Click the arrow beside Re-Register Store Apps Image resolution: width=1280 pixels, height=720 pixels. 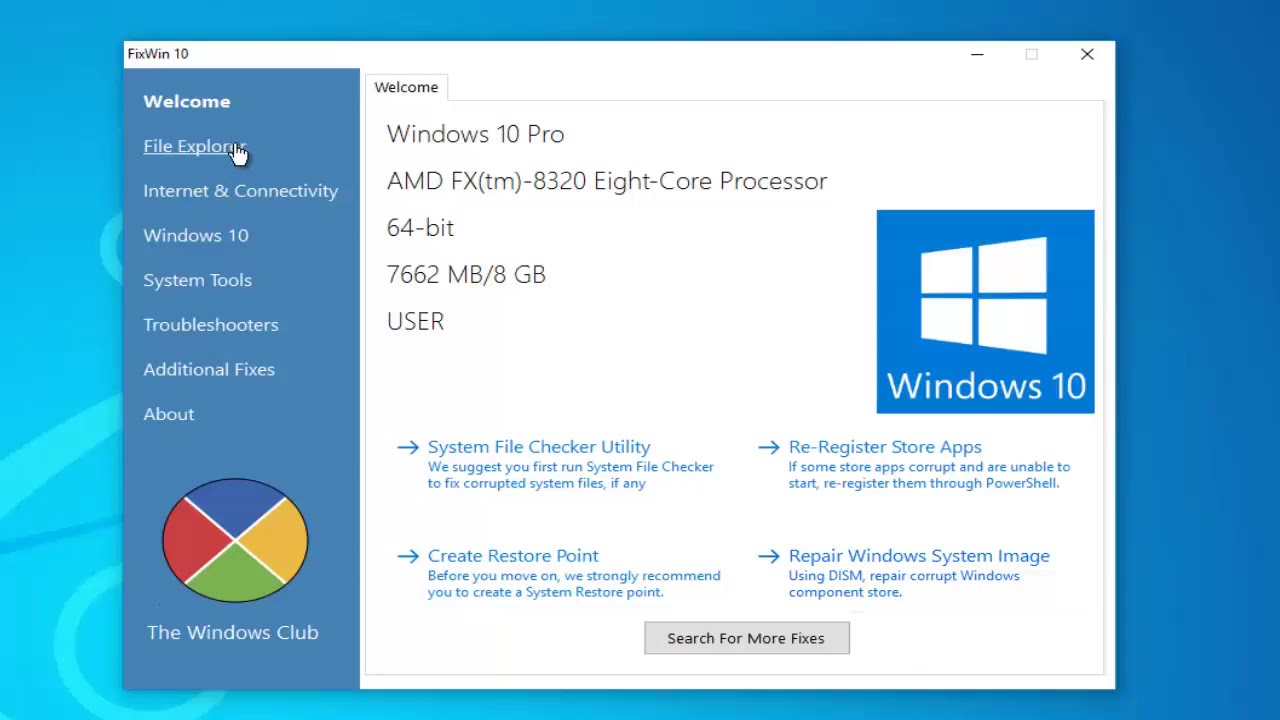pyautogui.click(x=768, y=447)
